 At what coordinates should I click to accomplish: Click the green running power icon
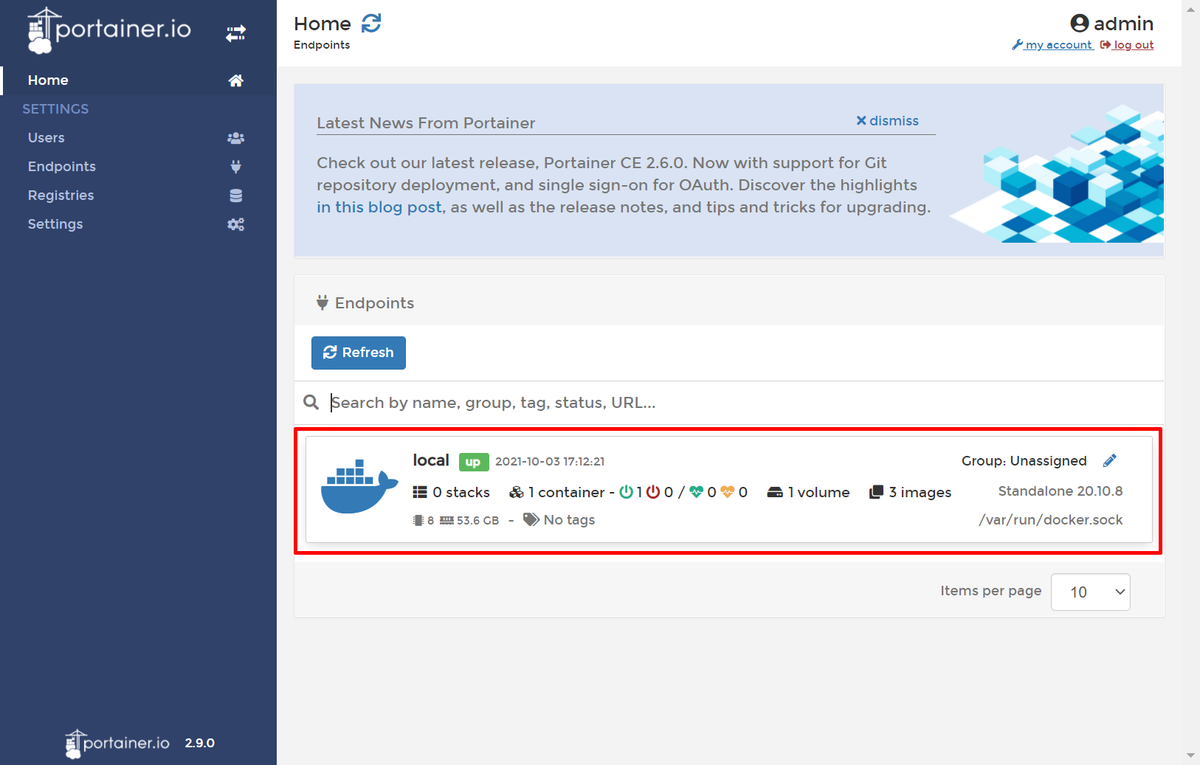pyautogui.click(x=626, y=492)
